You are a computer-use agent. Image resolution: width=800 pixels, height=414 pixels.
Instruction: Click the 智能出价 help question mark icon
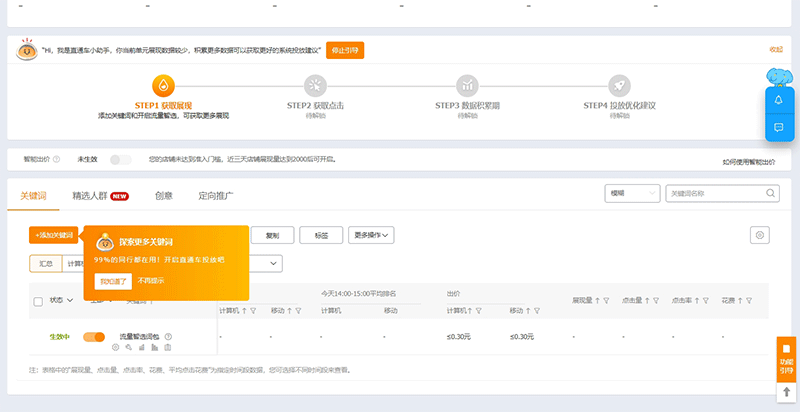(56, 159)
